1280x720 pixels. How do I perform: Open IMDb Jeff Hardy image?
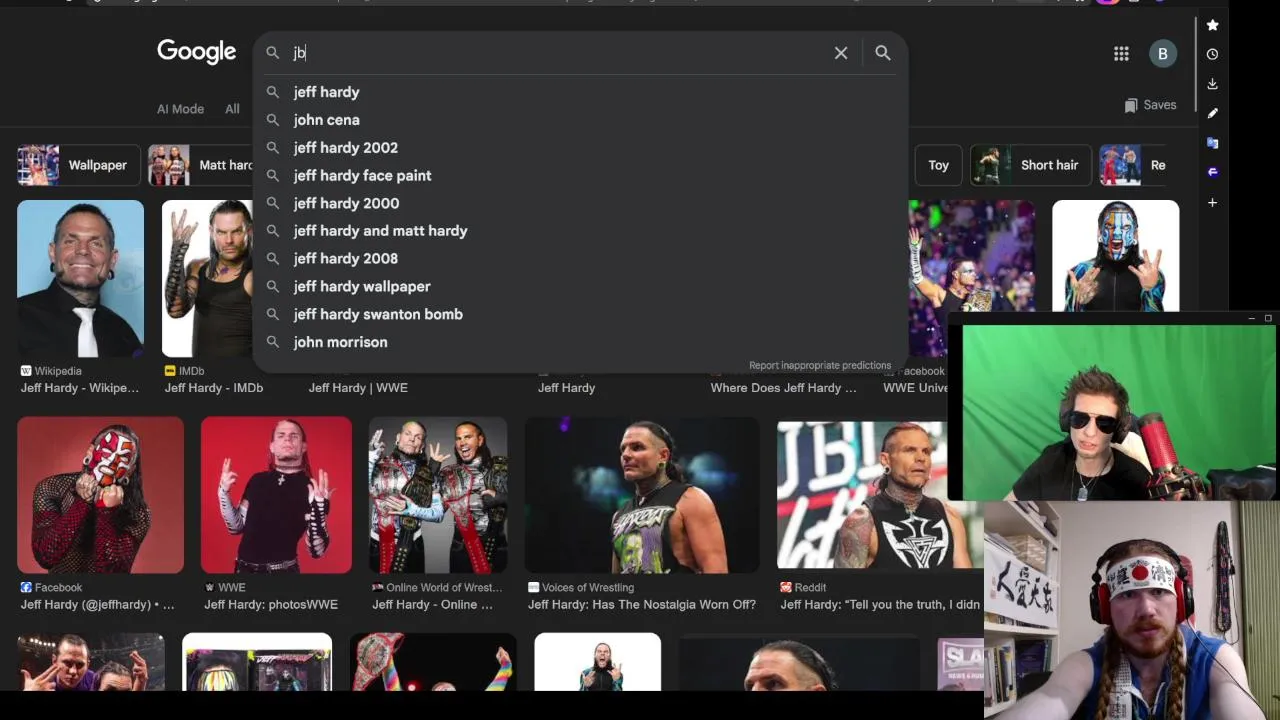click(x=207, y=279)
